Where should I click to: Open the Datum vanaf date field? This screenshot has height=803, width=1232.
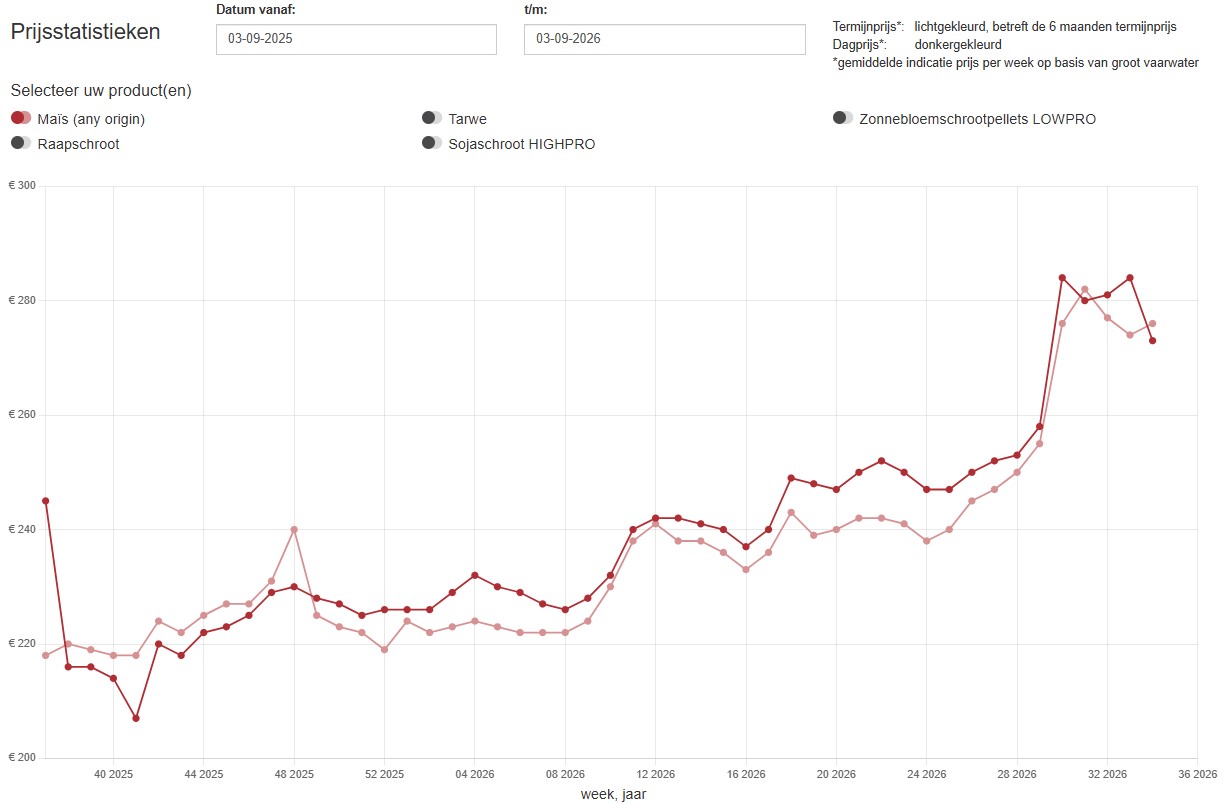tap(356, 39)
